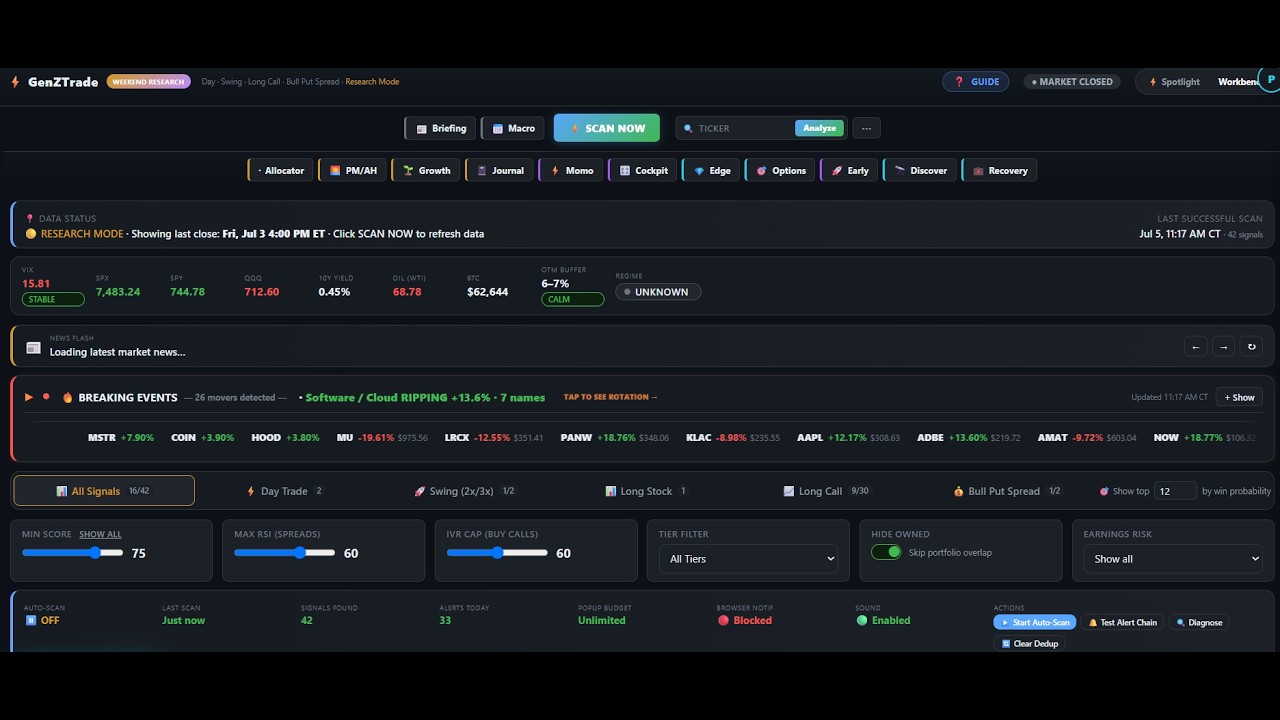Open the Cockpit panel

[x=644, y=170]
